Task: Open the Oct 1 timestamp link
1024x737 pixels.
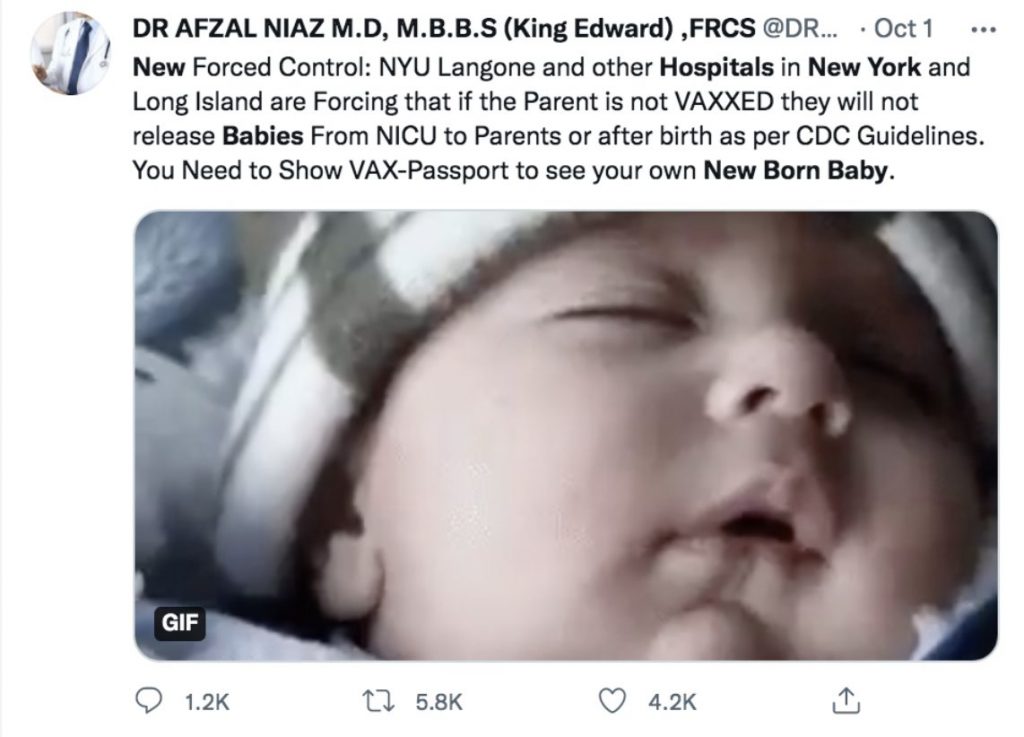Action: point(903,29)
